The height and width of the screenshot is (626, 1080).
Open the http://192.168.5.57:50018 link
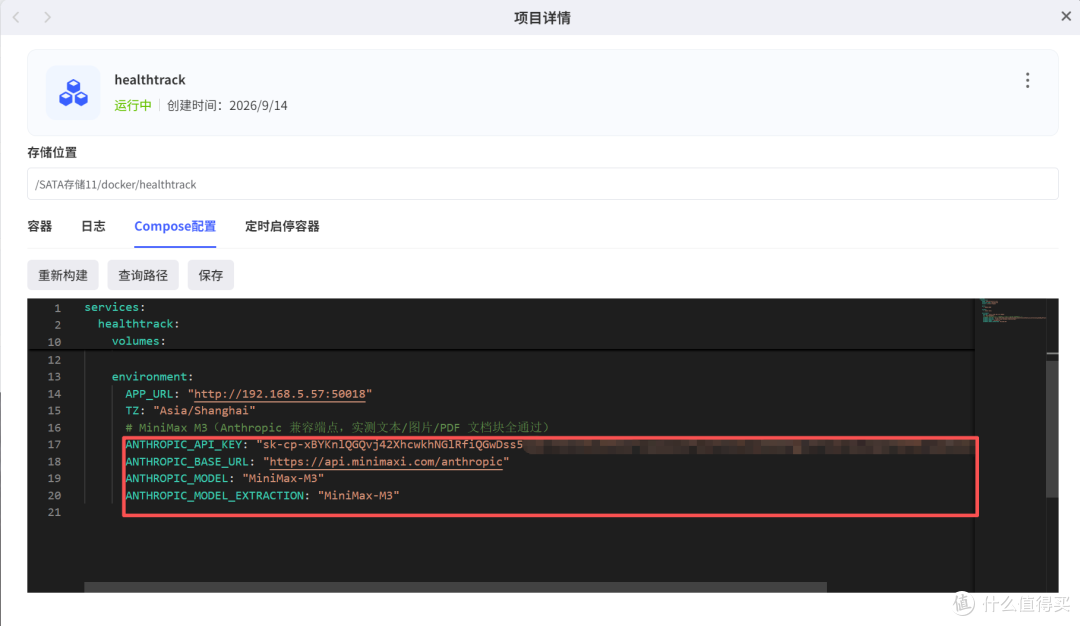click(x=280, y=394)
